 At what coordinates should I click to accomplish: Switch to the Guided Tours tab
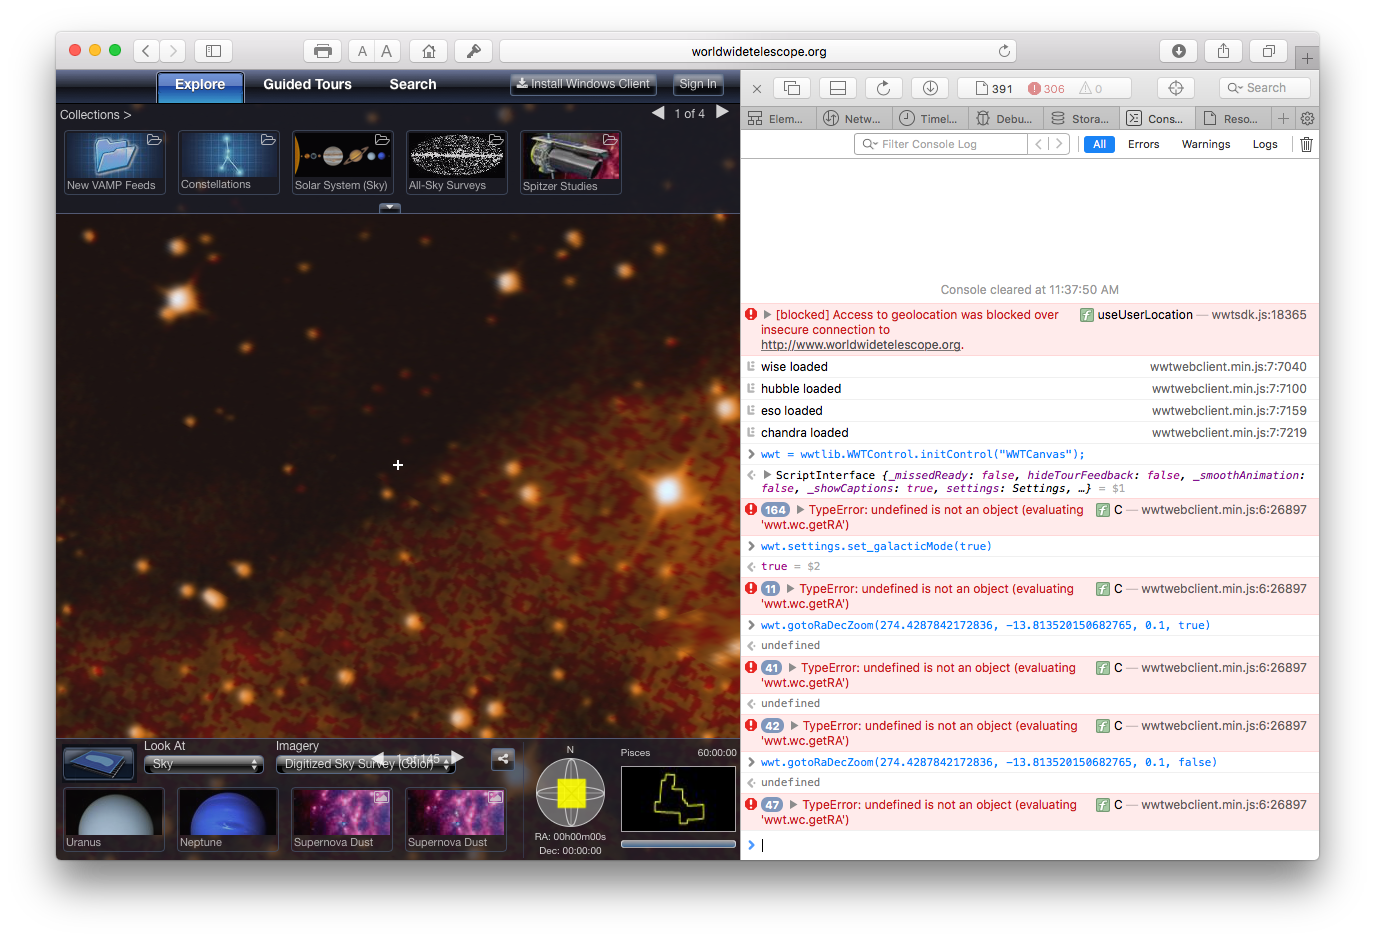click(306, 85)
